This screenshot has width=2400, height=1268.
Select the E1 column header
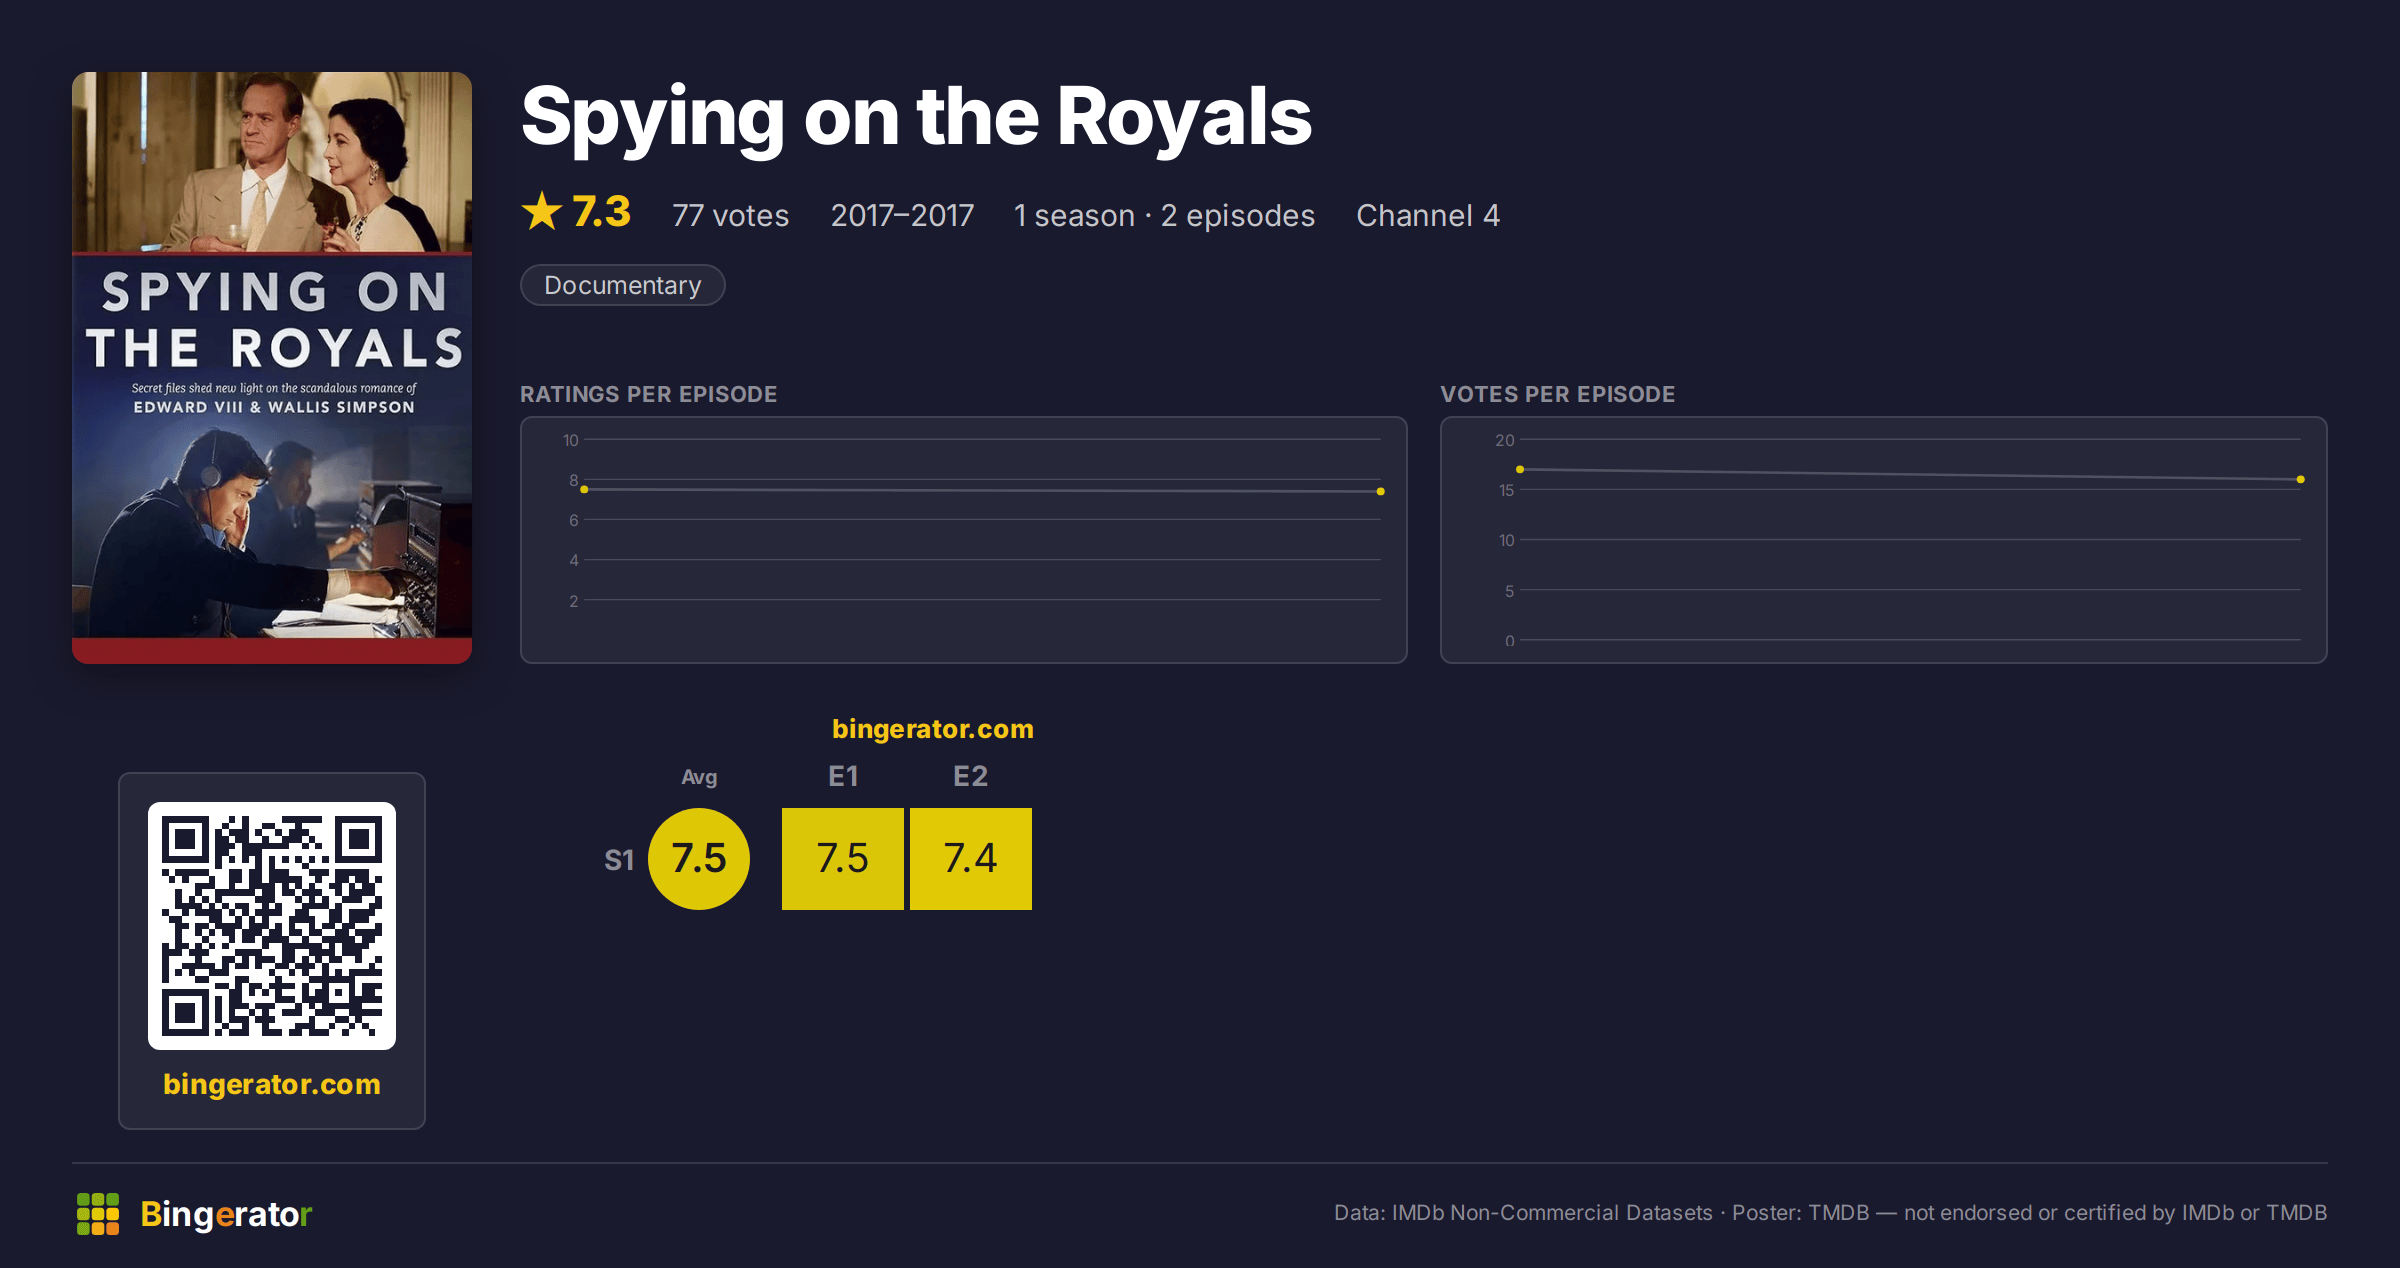point(843,776)
